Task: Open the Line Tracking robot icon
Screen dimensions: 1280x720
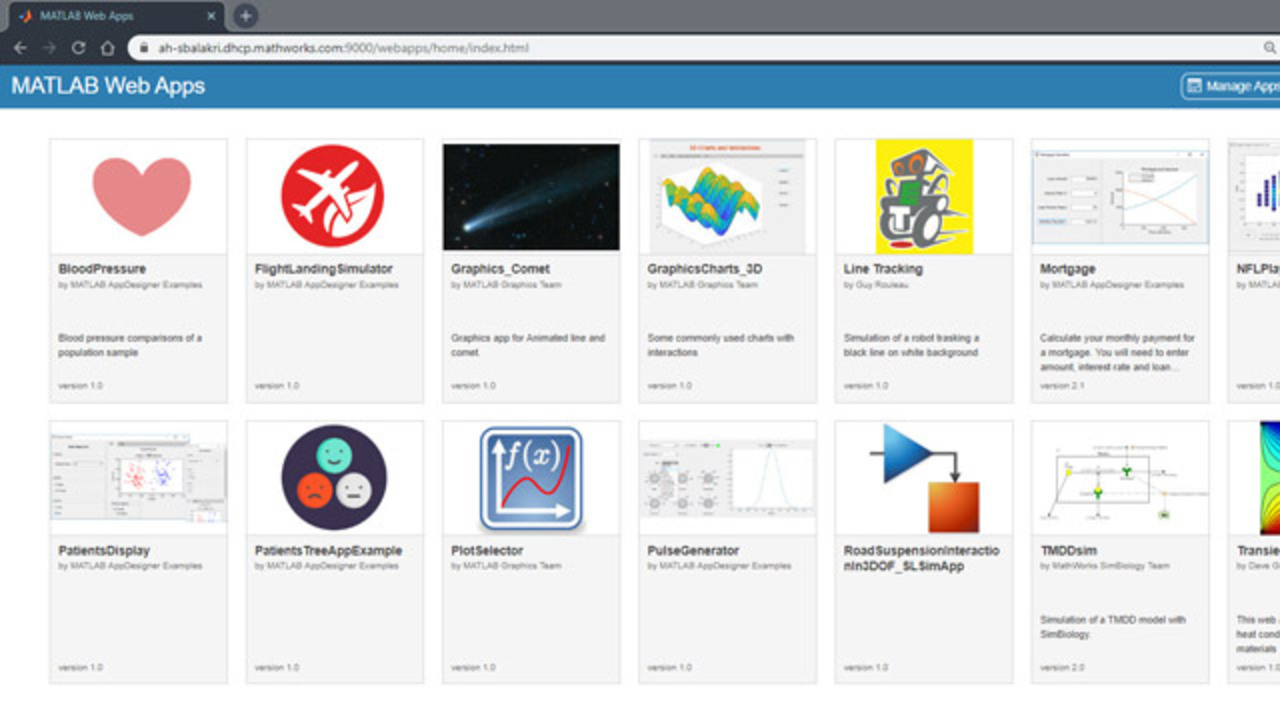Action: (923, 196)
